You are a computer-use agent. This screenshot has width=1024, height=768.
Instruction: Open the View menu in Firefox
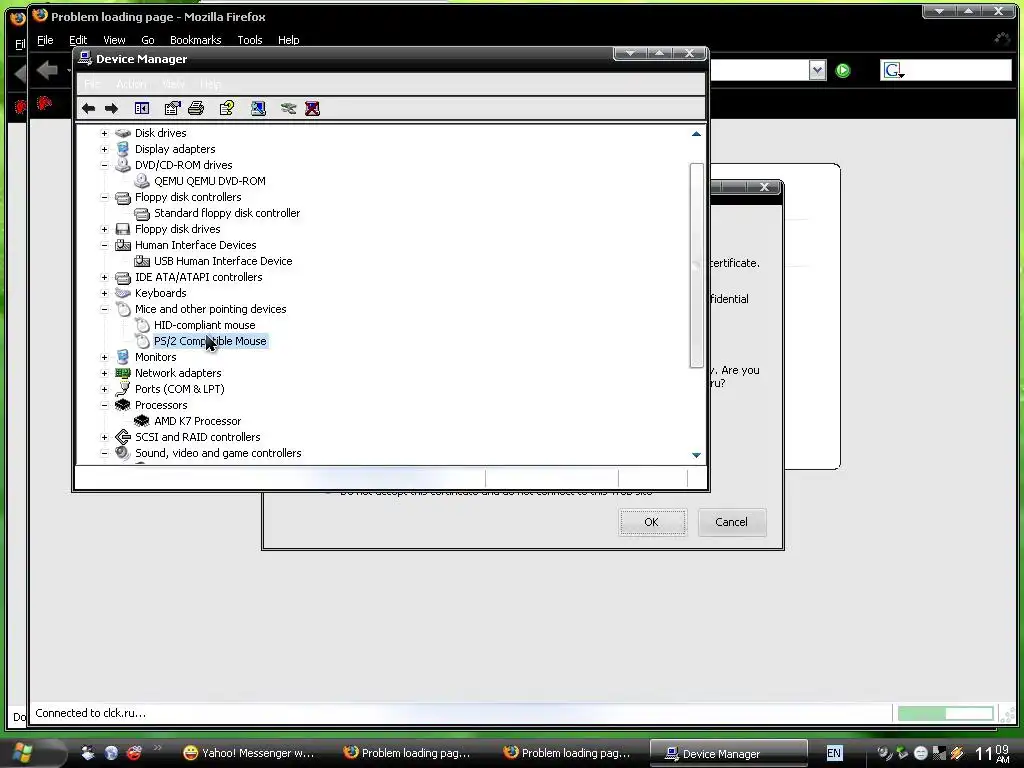pyautogui.click(x=114, y=40)
